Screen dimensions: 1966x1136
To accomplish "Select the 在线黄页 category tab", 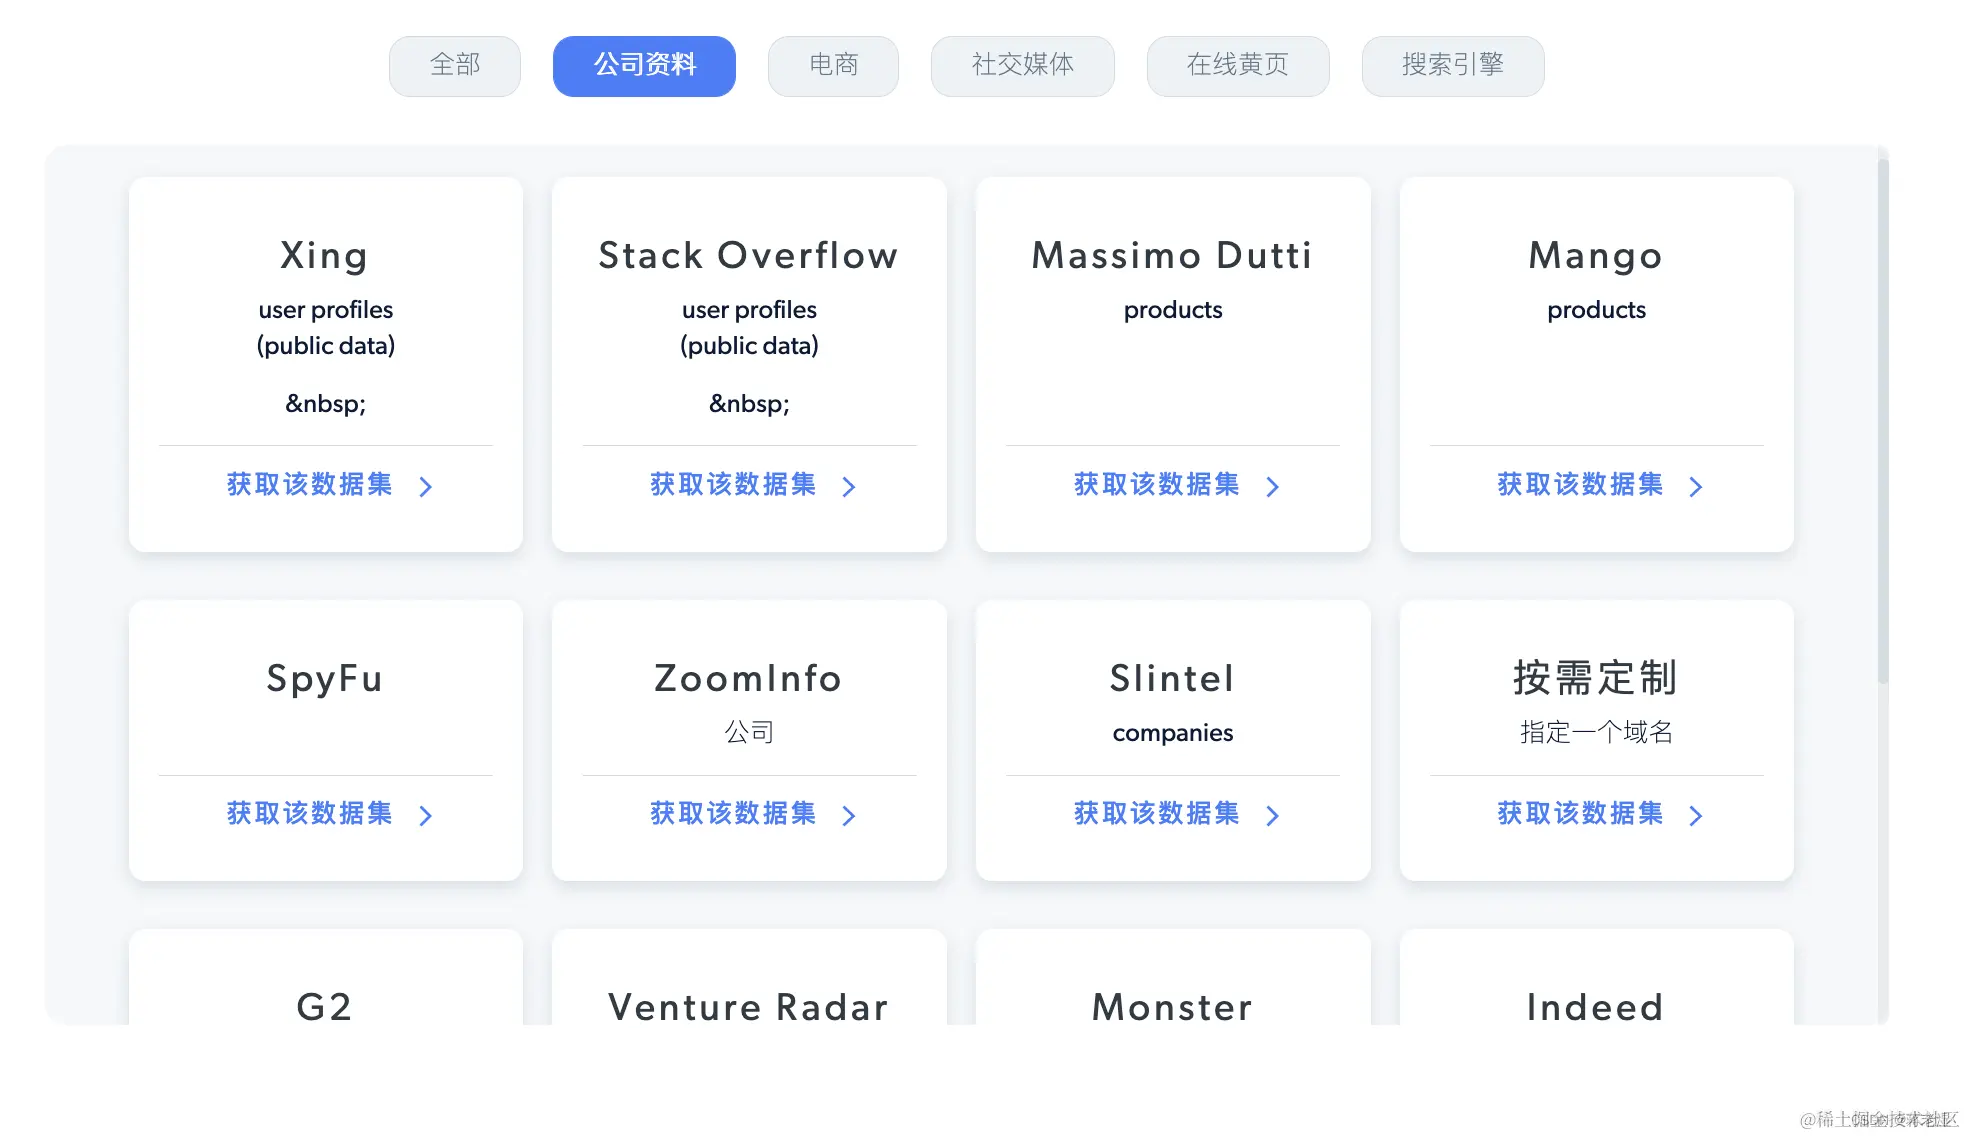I will click(x=1238, y=66).
